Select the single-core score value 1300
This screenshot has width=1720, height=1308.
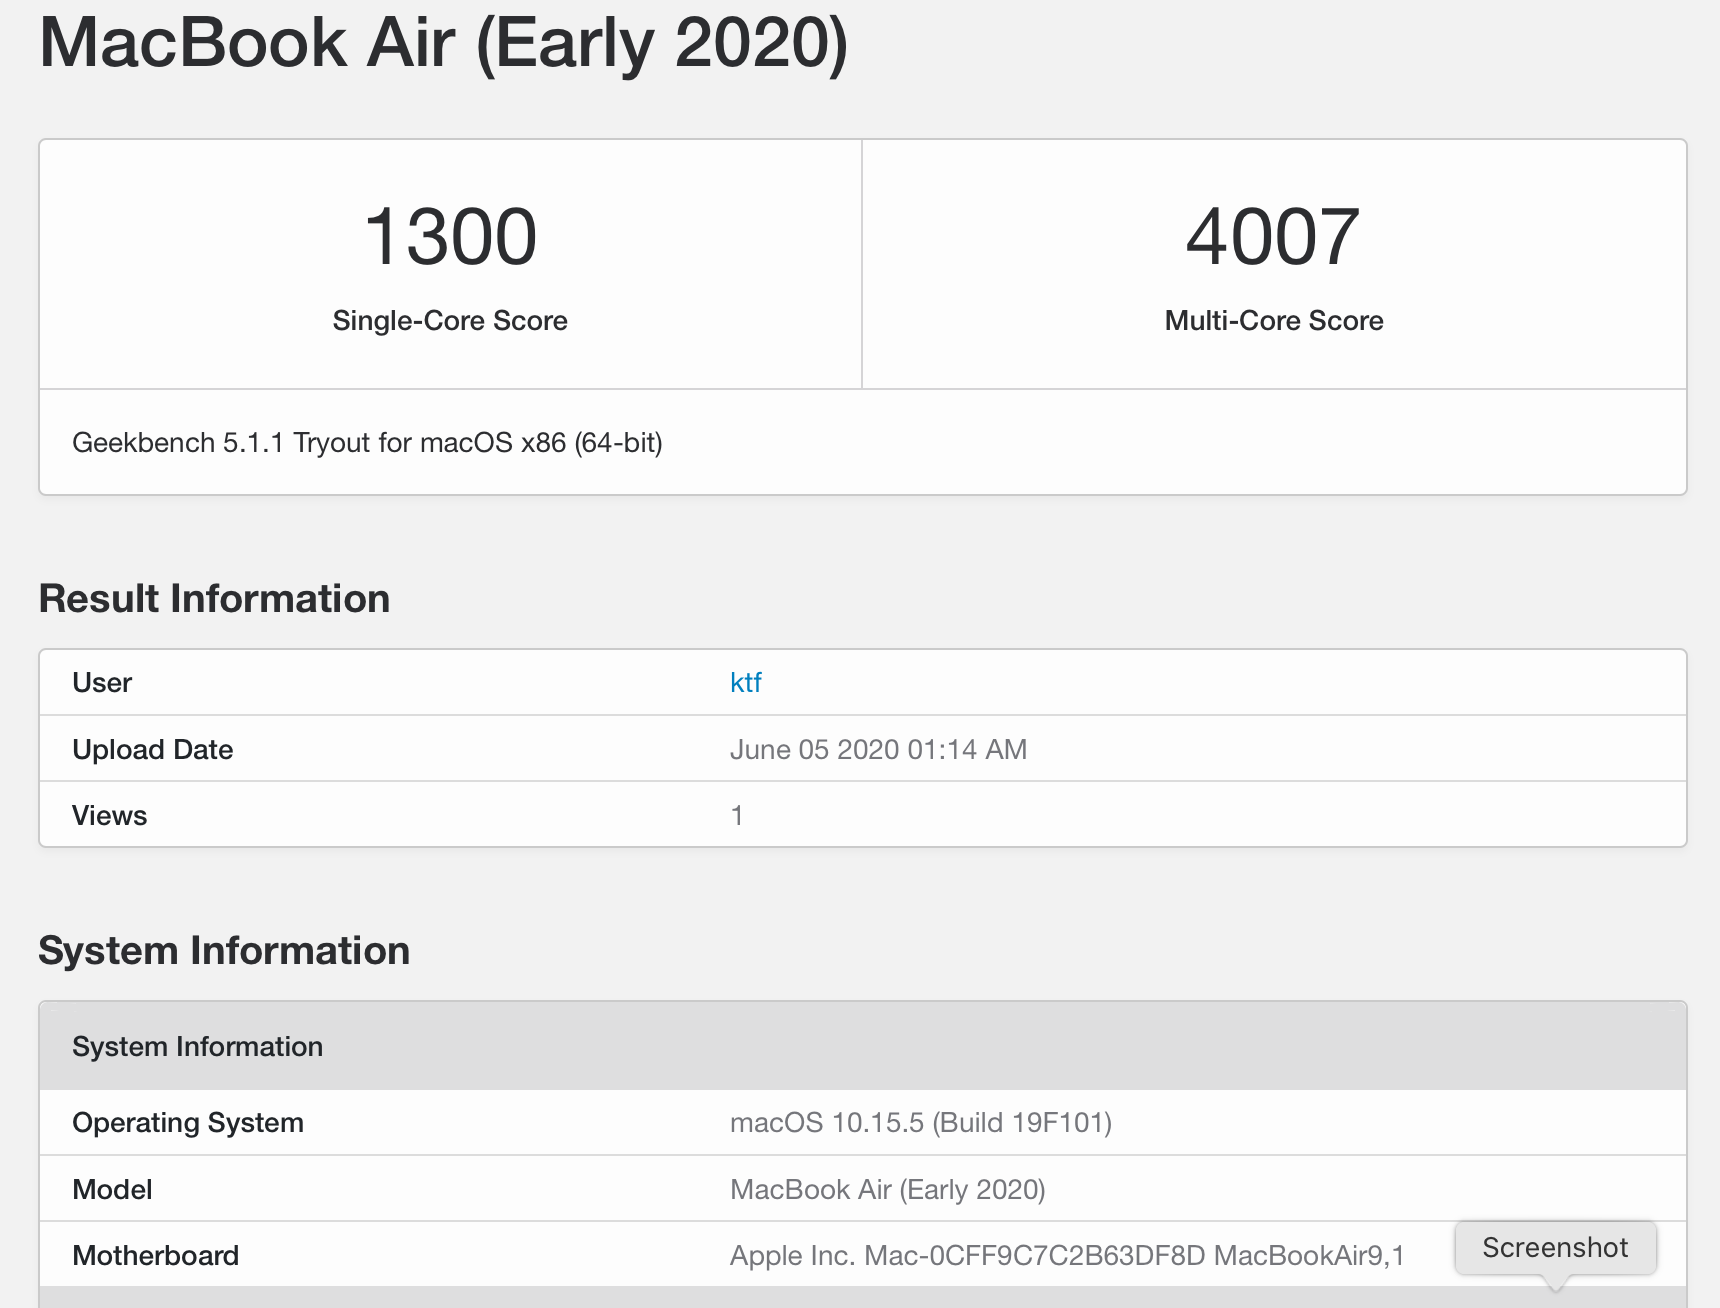(450, 237)
